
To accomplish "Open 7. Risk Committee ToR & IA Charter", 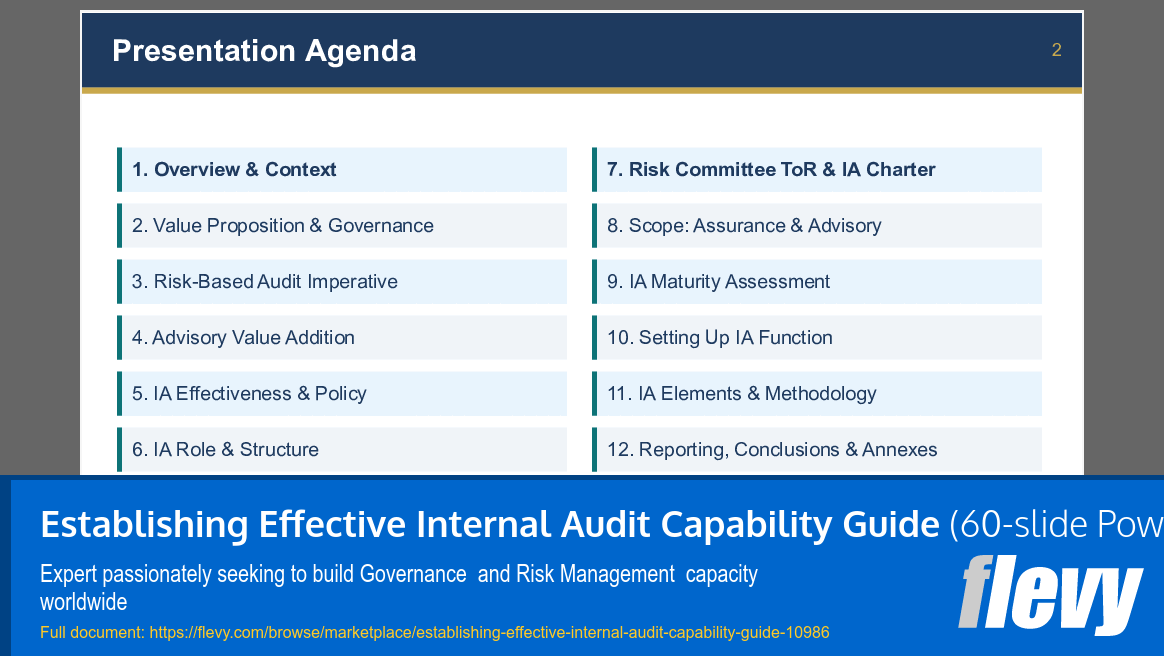I will coord(817,169).
